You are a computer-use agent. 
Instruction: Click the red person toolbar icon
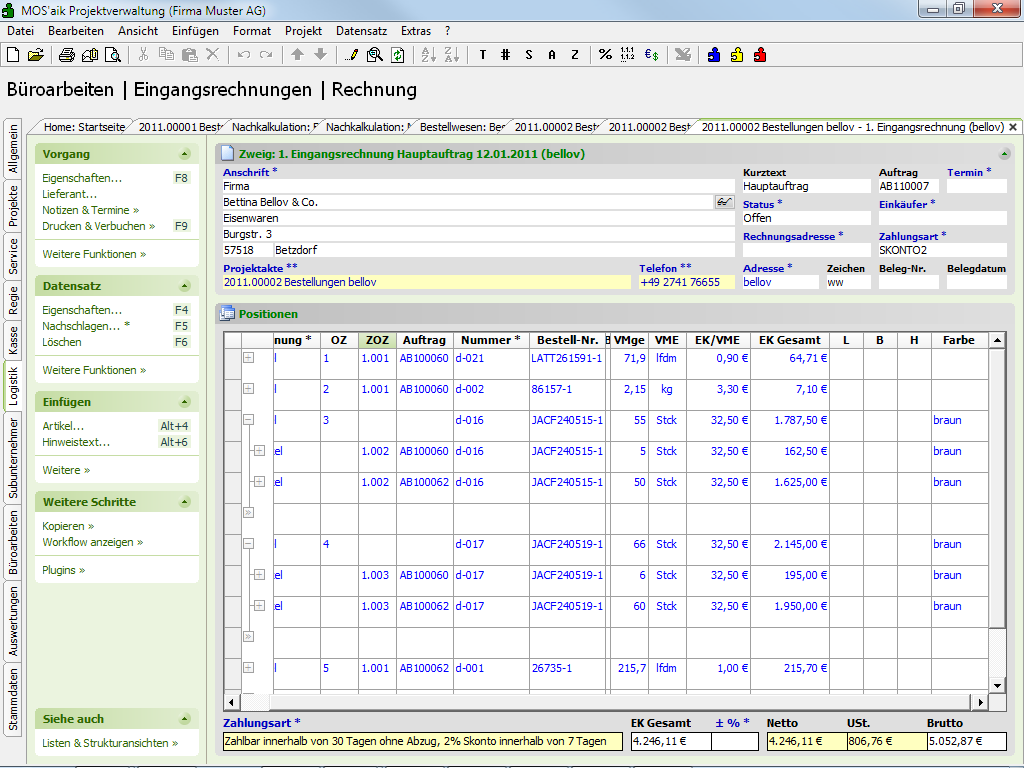click(x=760, y=55)
